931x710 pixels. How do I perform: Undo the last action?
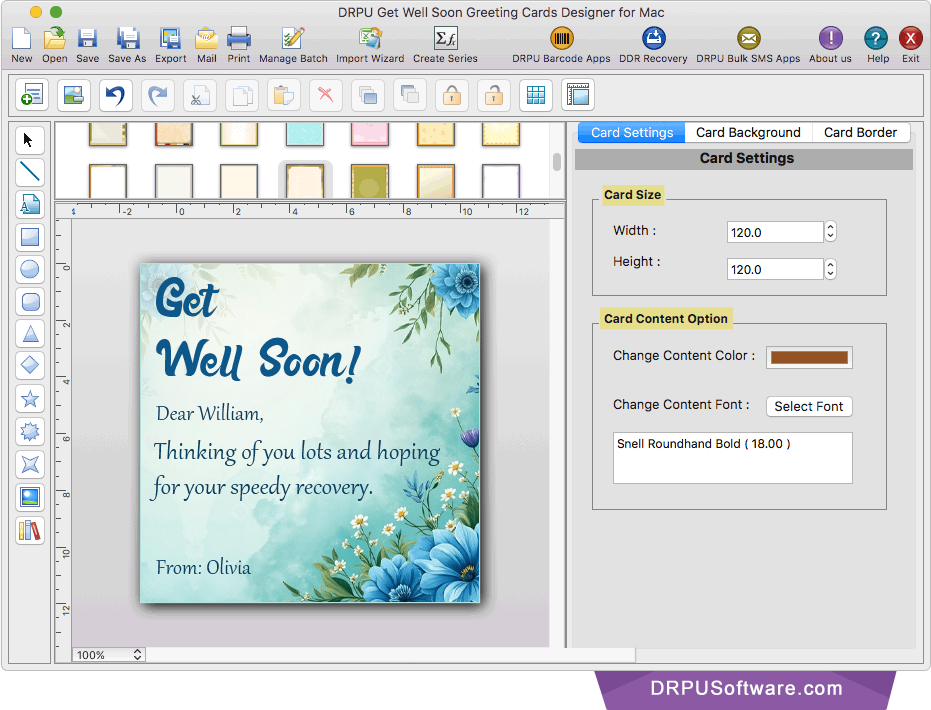pyautogui.click(x=114, y=95)
